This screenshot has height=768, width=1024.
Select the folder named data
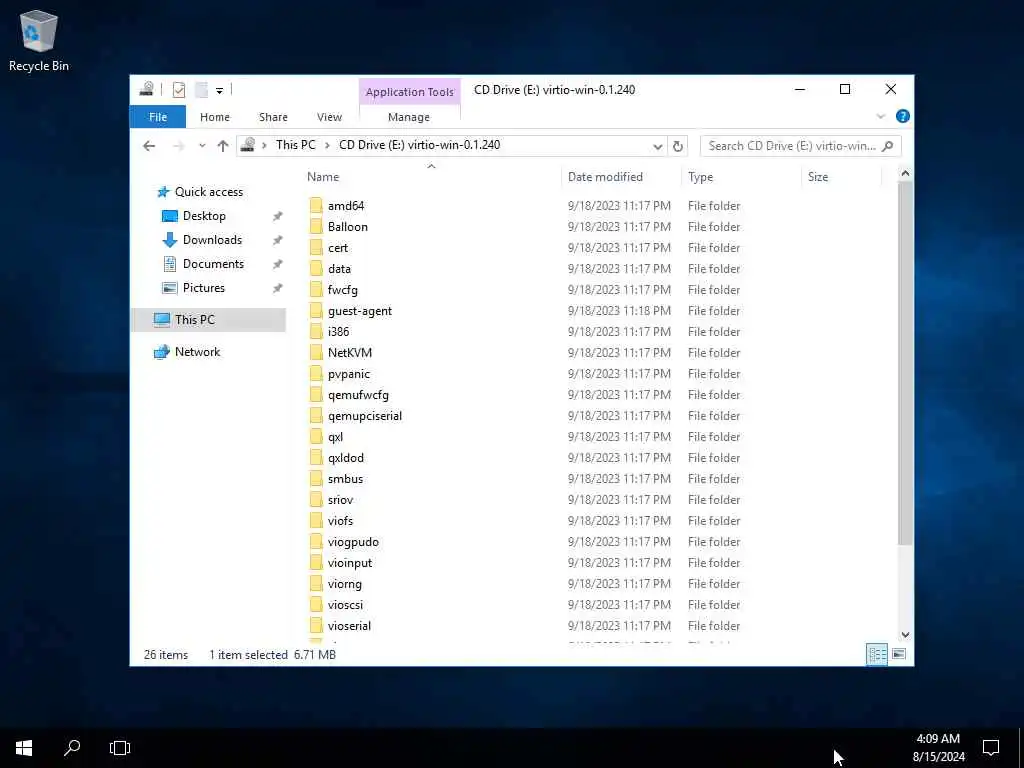point(339,268)
